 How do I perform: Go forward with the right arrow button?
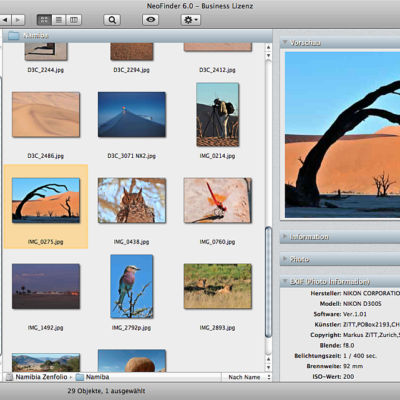click(18, 20)
